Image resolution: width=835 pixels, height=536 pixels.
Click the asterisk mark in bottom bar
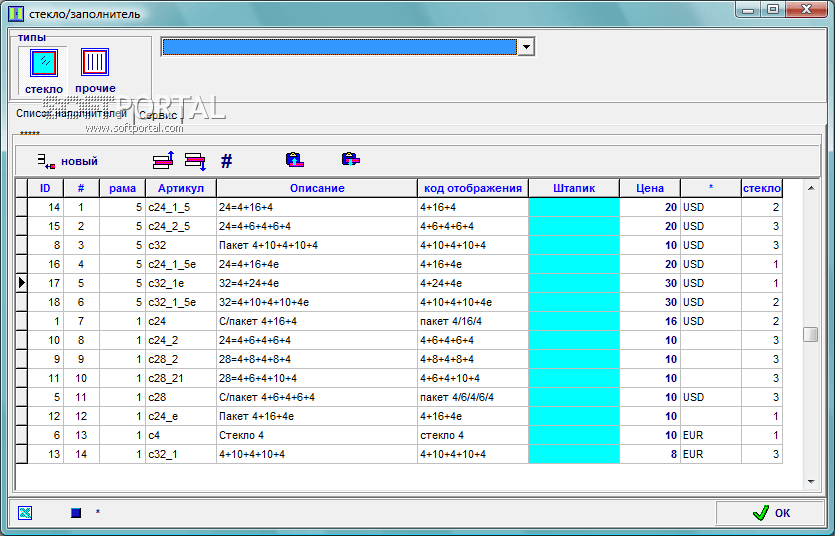[x=97, y=512]
